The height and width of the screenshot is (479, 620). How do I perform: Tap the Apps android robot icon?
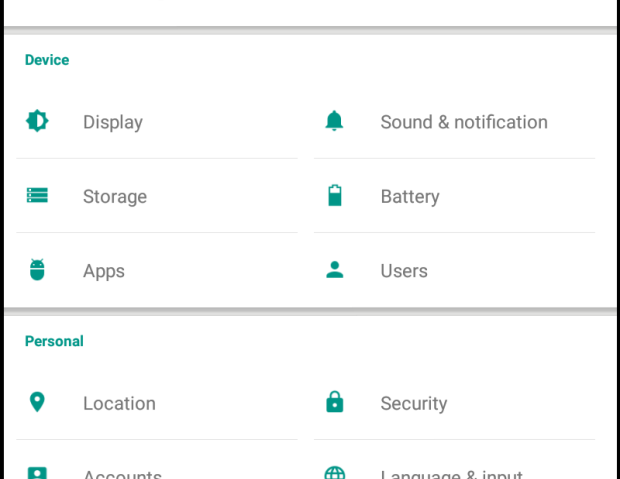coord(37,269)
